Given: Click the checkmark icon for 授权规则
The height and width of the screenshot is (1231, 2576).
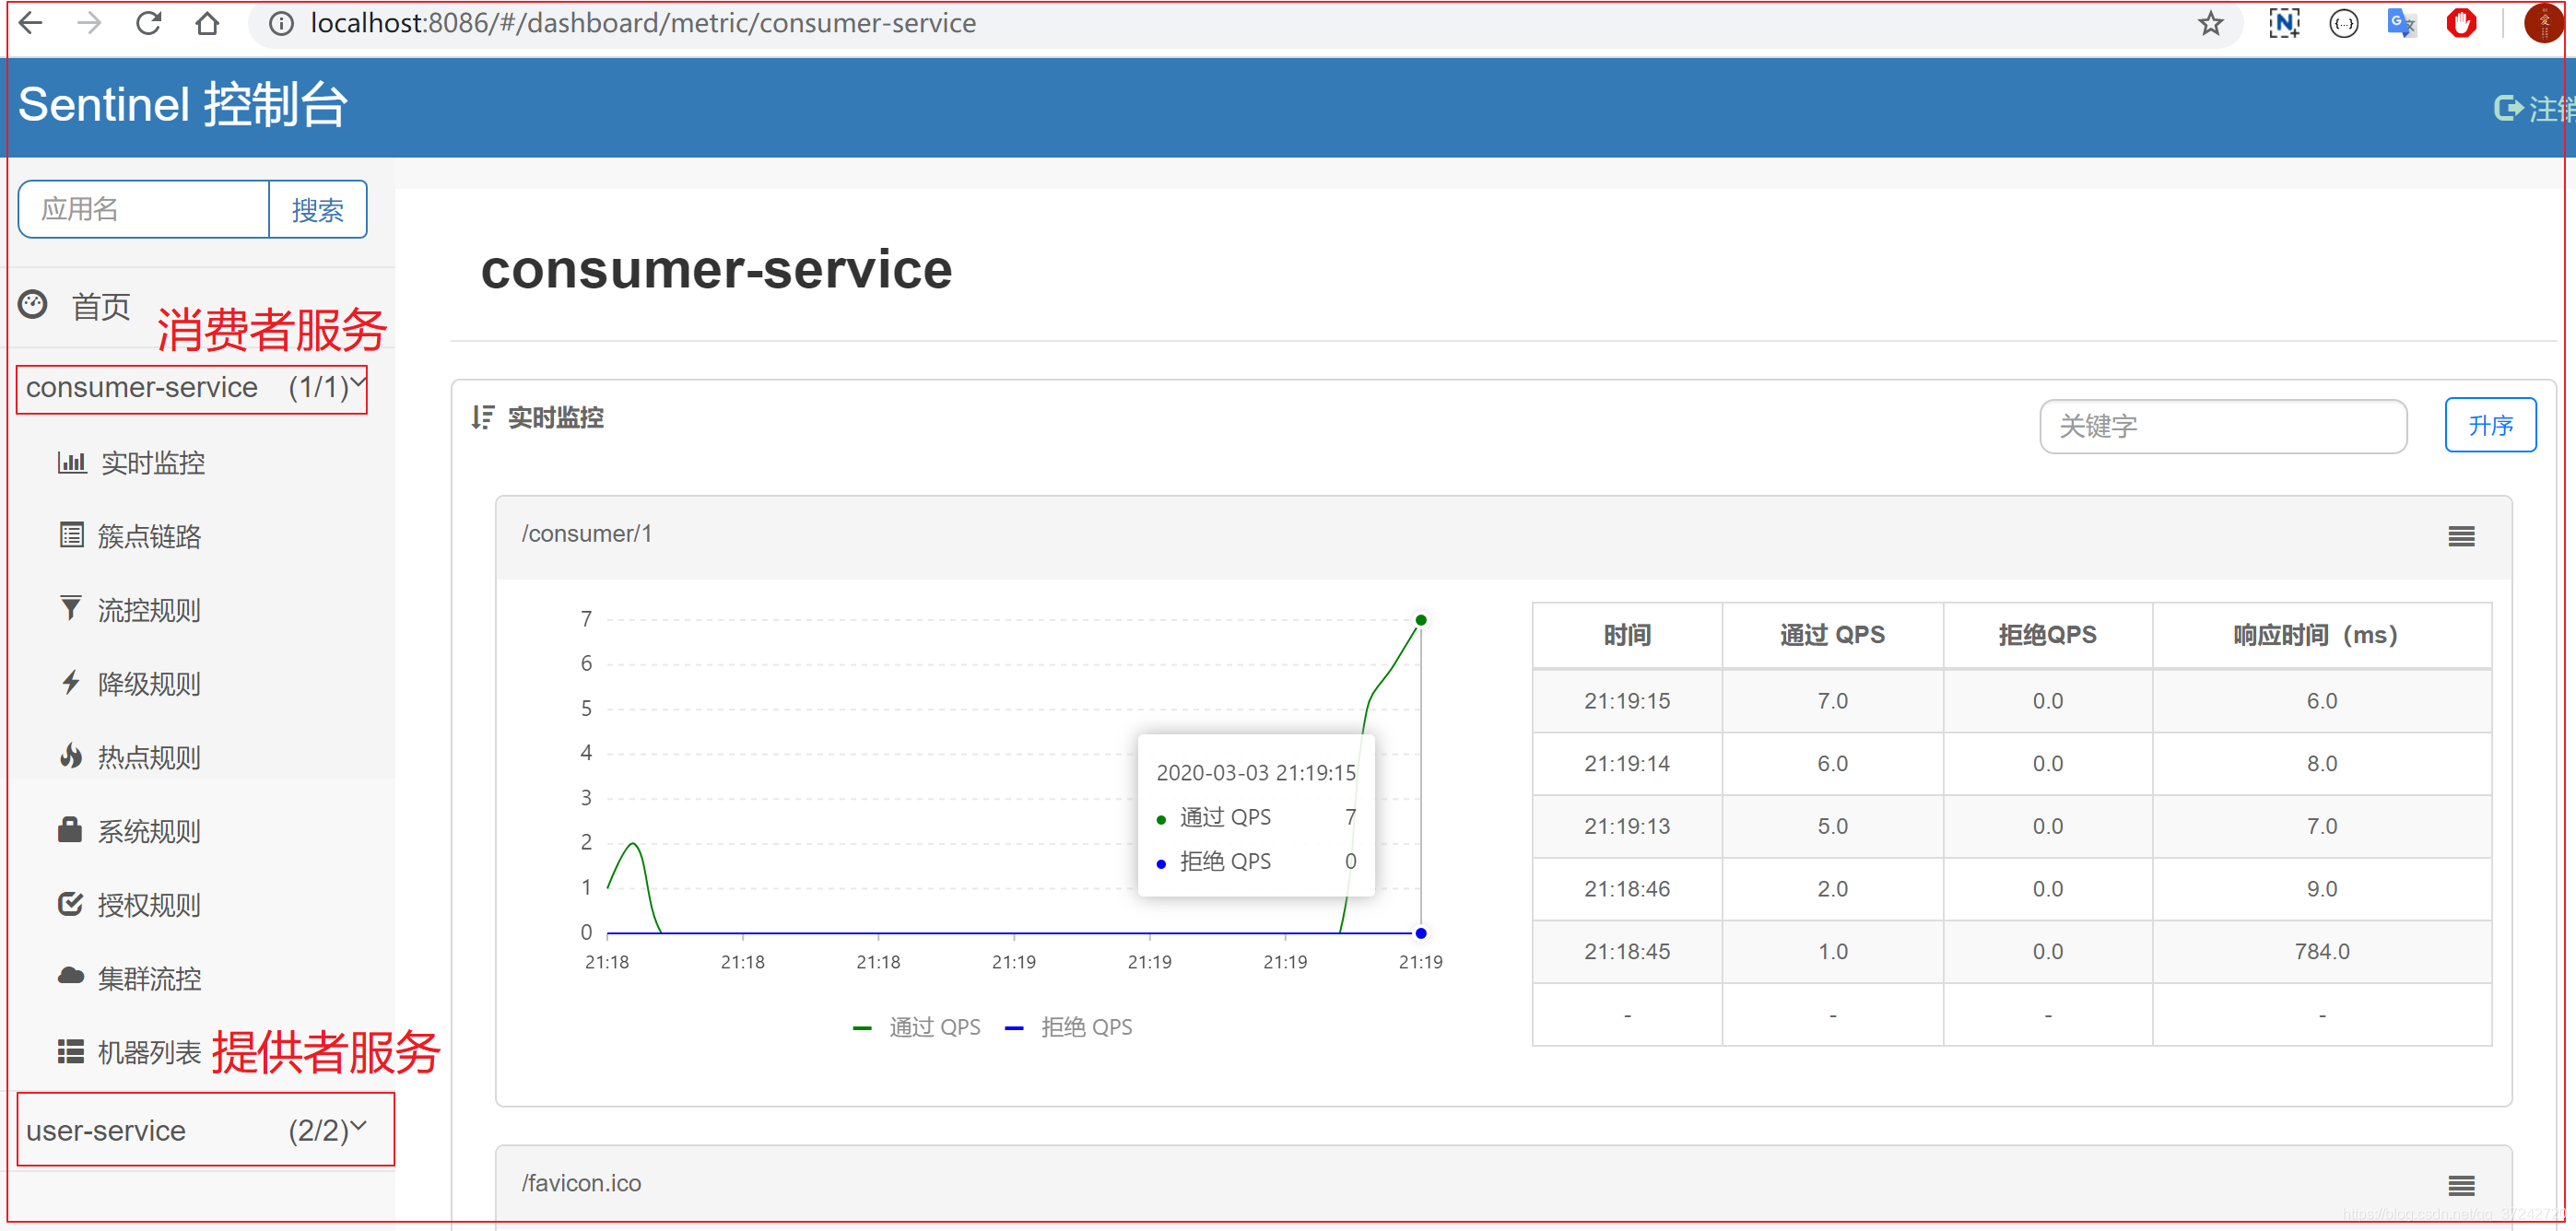Looking at the screenshot, I should 71,903.
